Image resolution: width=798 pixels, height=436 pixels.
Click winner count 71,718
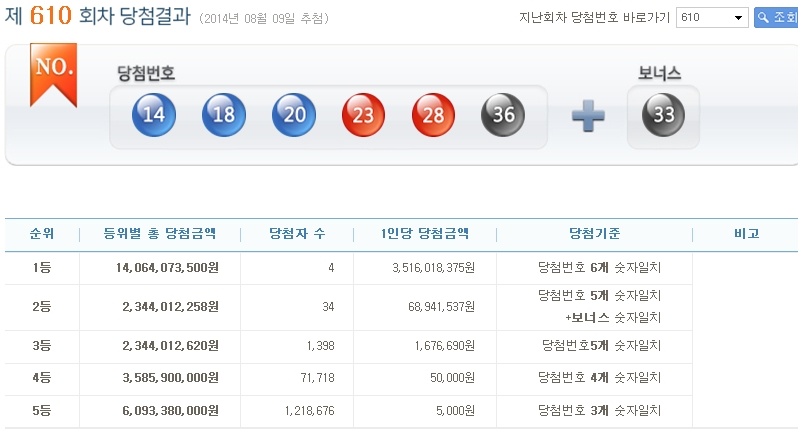(318, 378)
